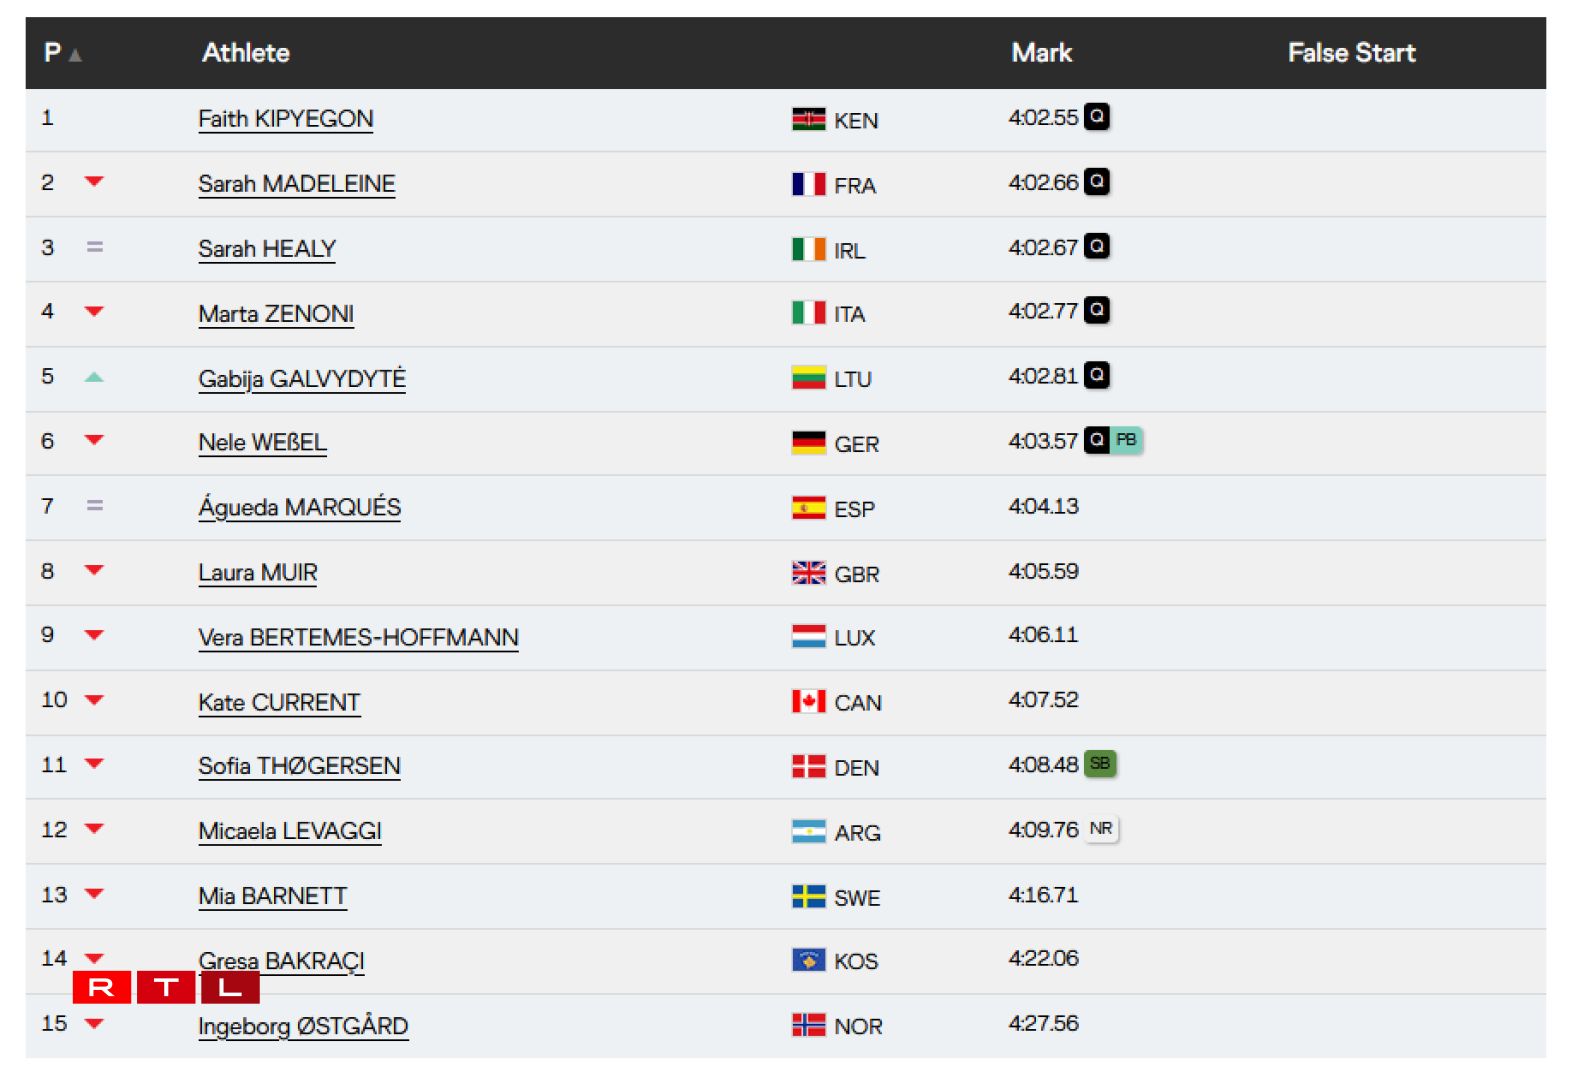Click the PB badge on Nele Weßel's mark
Viewport: 1572px width, 1077px height.
[1126, 440]
